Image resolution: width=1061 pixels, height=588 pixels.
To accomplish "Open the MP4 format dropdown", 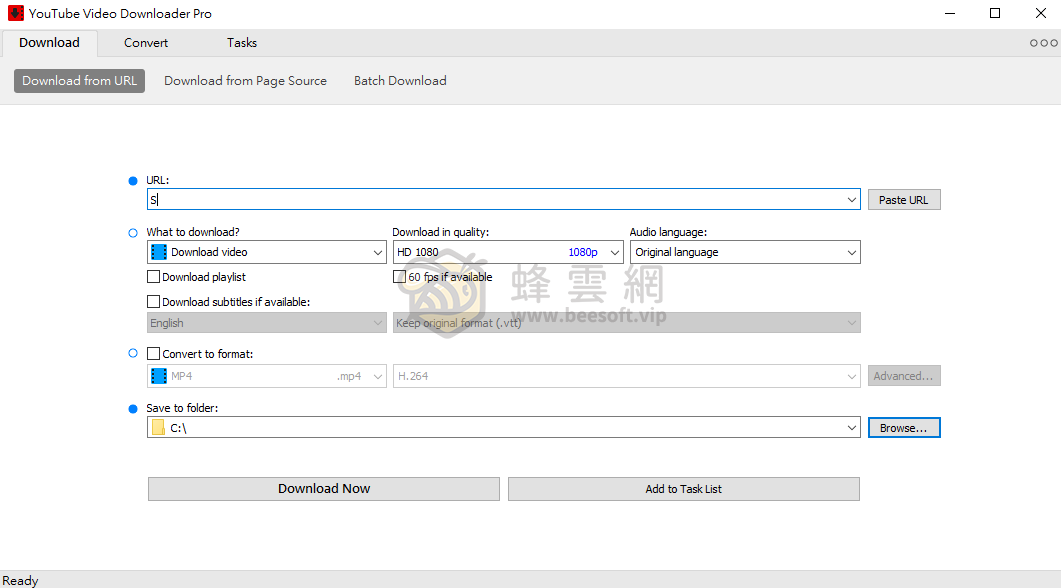I will 267,376.
